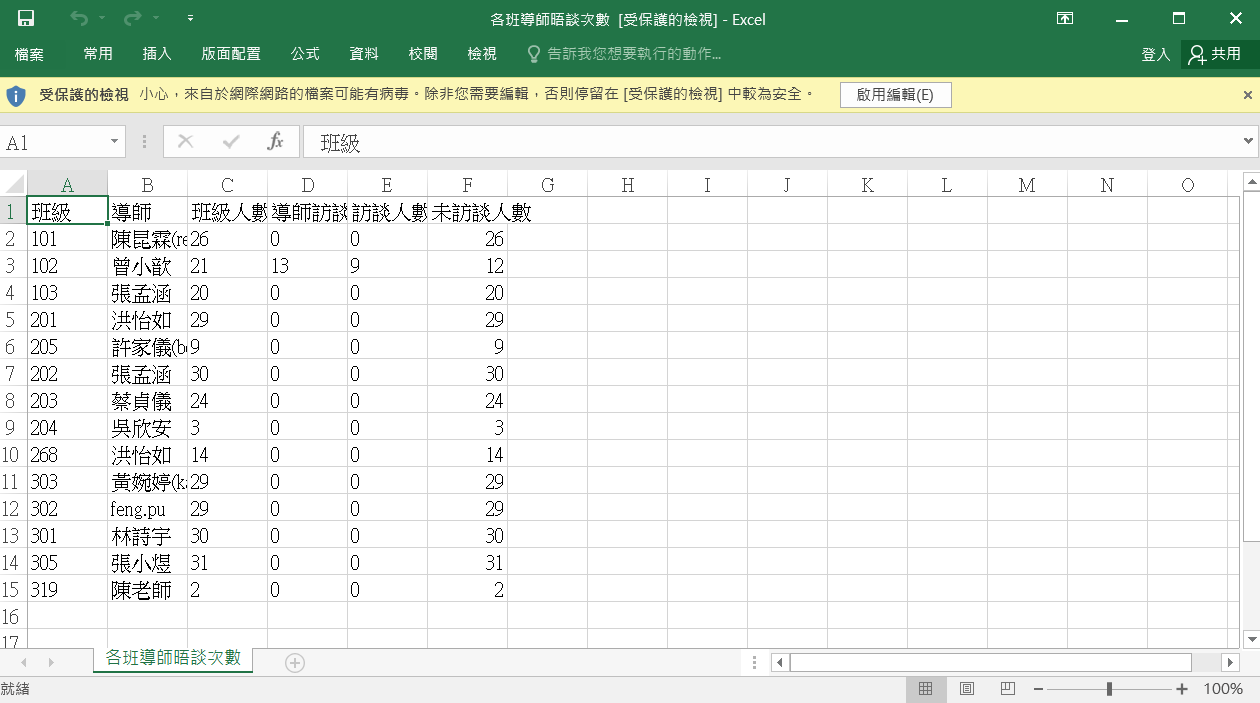Click the Name Box showing A1

point(52,142)
